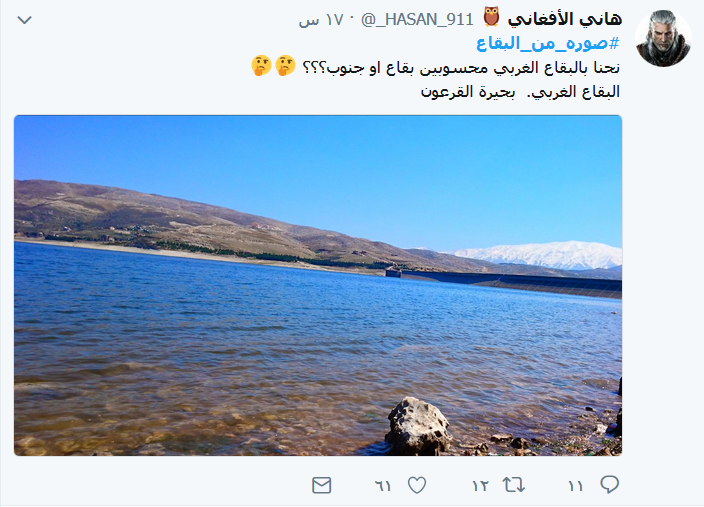Open the white-haired avatar profile picture

click(x=663, y=39)
